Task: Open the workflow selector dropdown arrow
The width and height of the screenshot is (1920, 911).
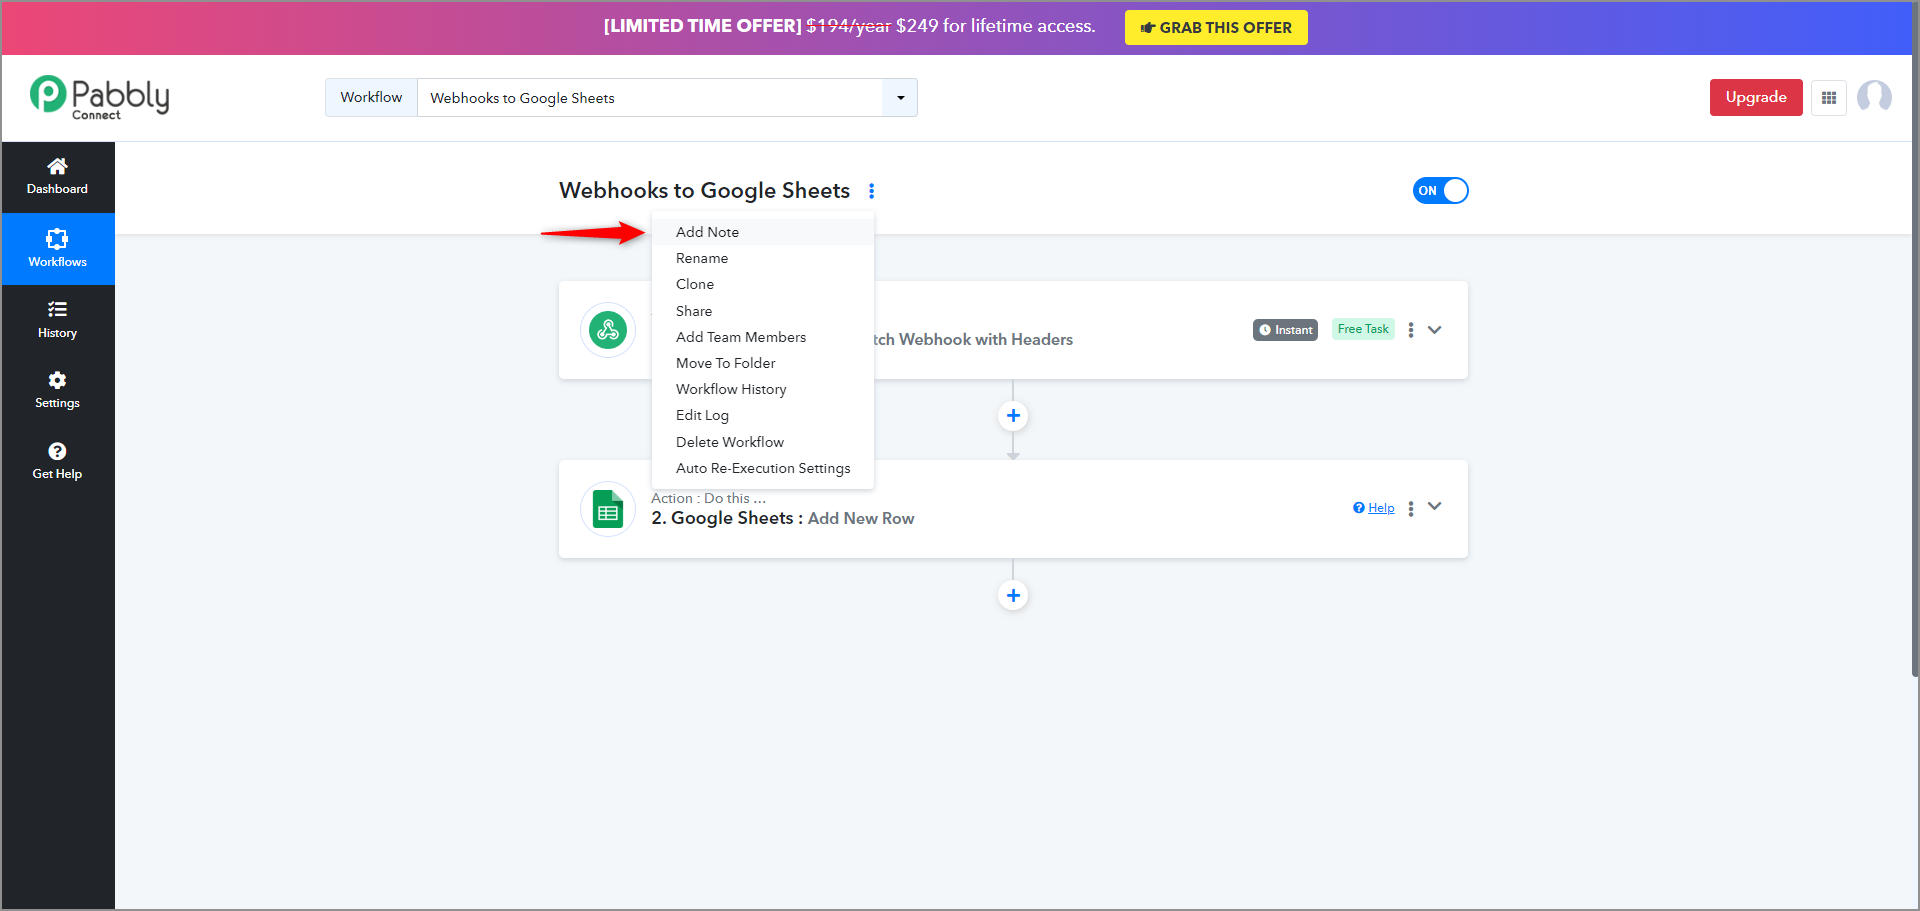Action: pos(900,98)
